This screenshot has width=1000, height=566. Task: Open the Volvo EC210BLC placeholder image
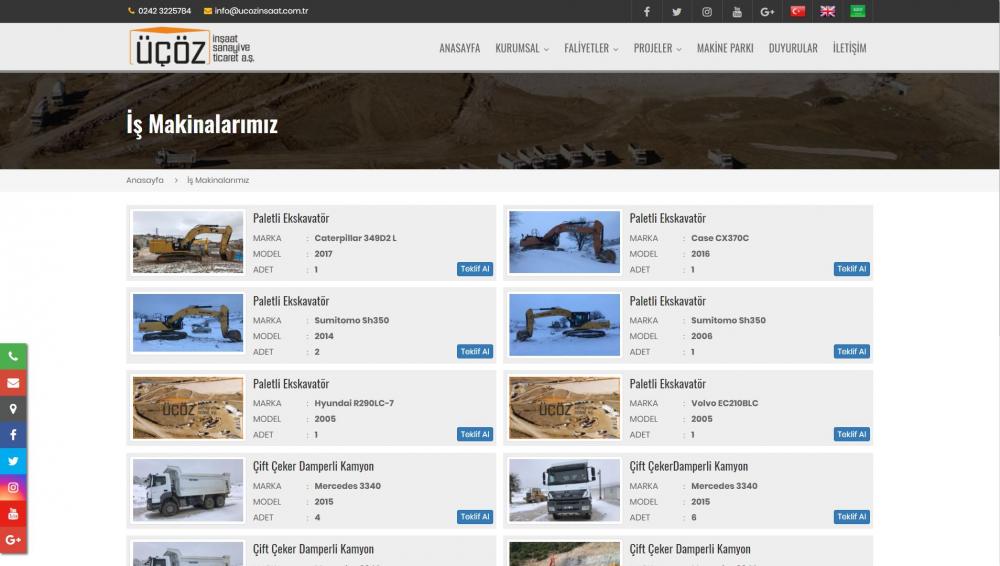[564, 408]
